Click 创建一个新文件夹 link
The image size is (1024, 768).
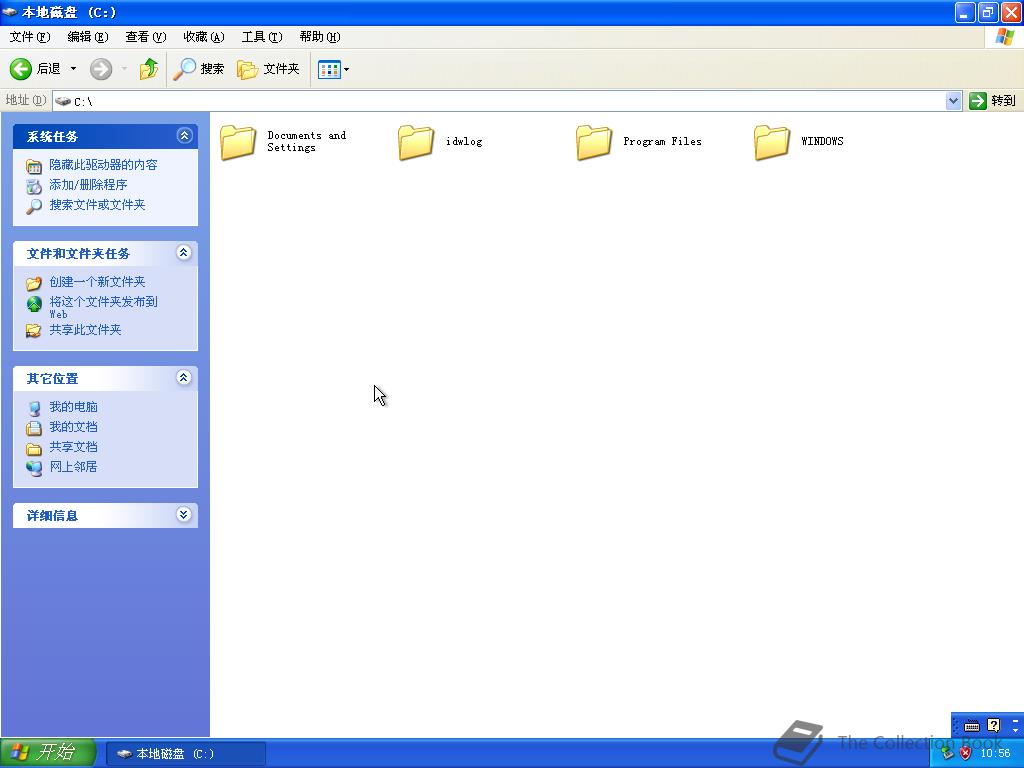pos(97,282)
